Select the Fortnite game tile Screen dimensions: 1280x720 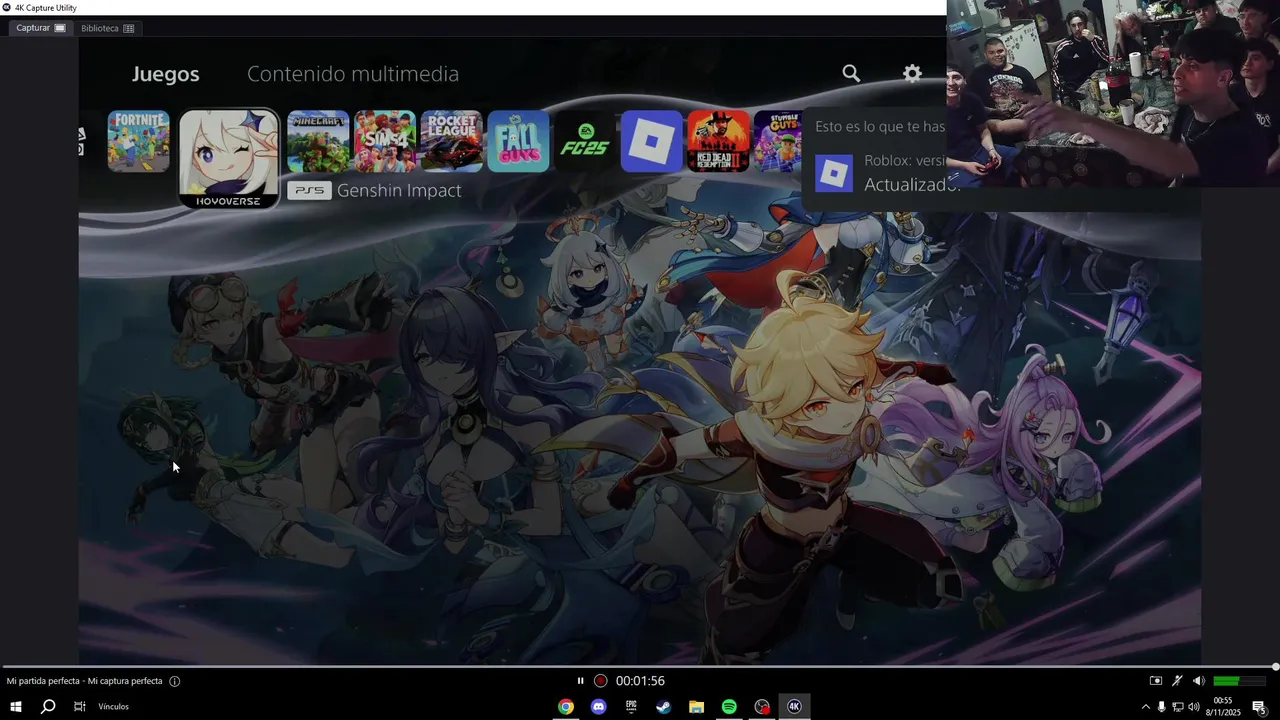[x=138, y=141]
